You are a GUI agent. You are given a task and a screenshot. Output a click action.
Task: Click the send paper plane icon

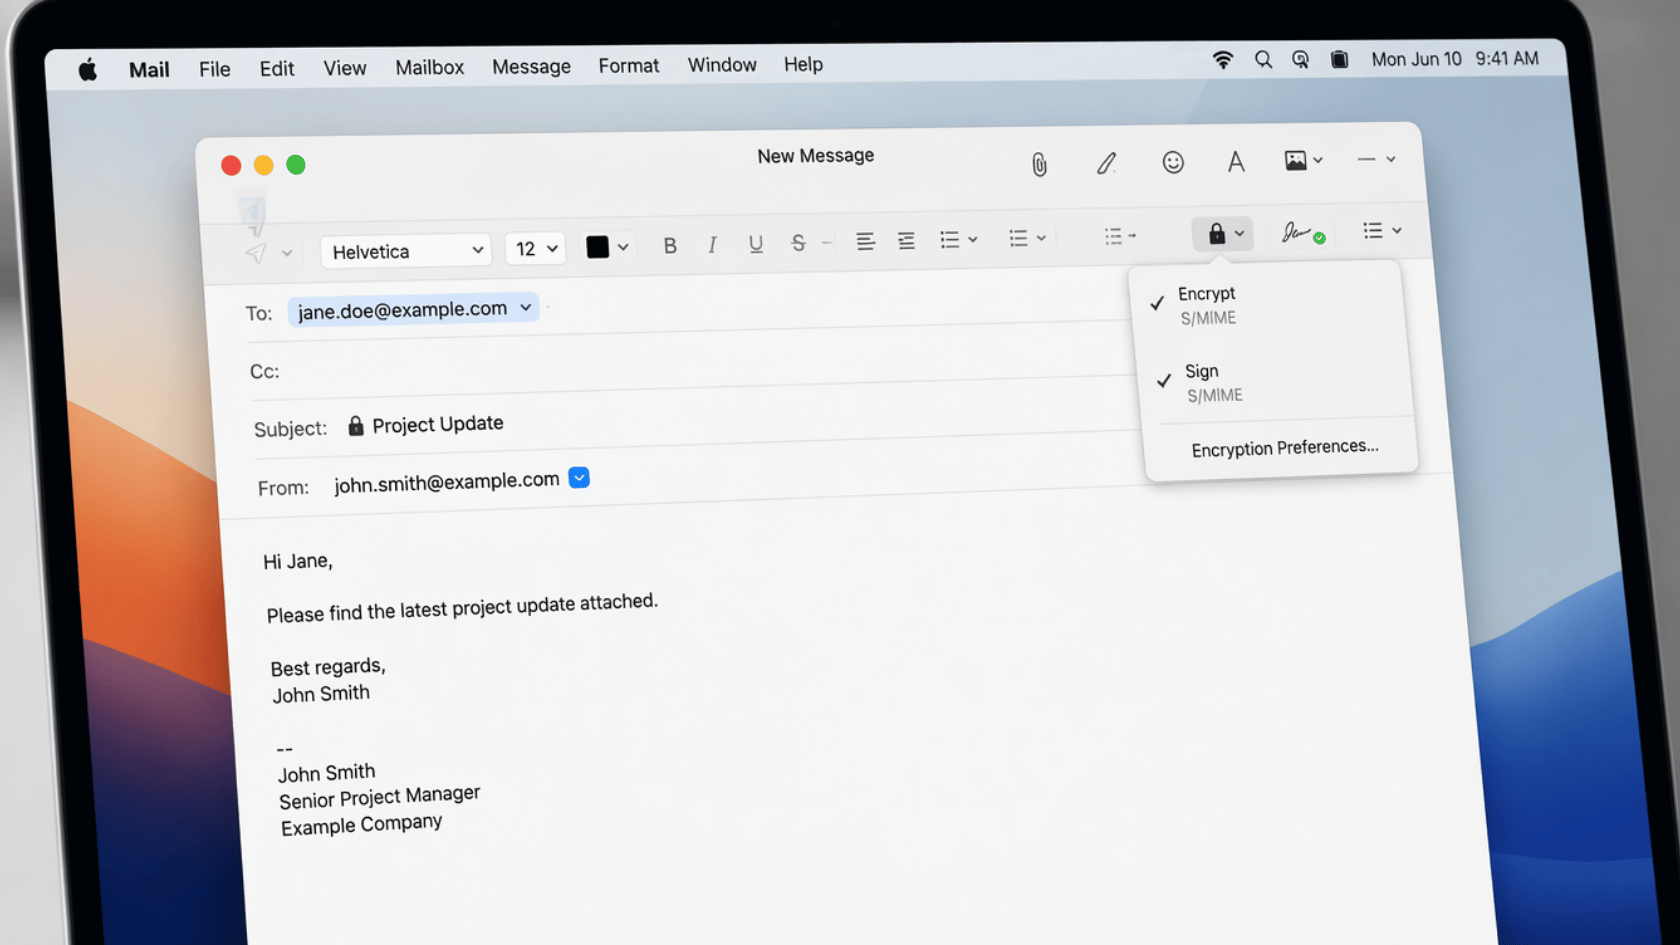click(x=256, y=253)
